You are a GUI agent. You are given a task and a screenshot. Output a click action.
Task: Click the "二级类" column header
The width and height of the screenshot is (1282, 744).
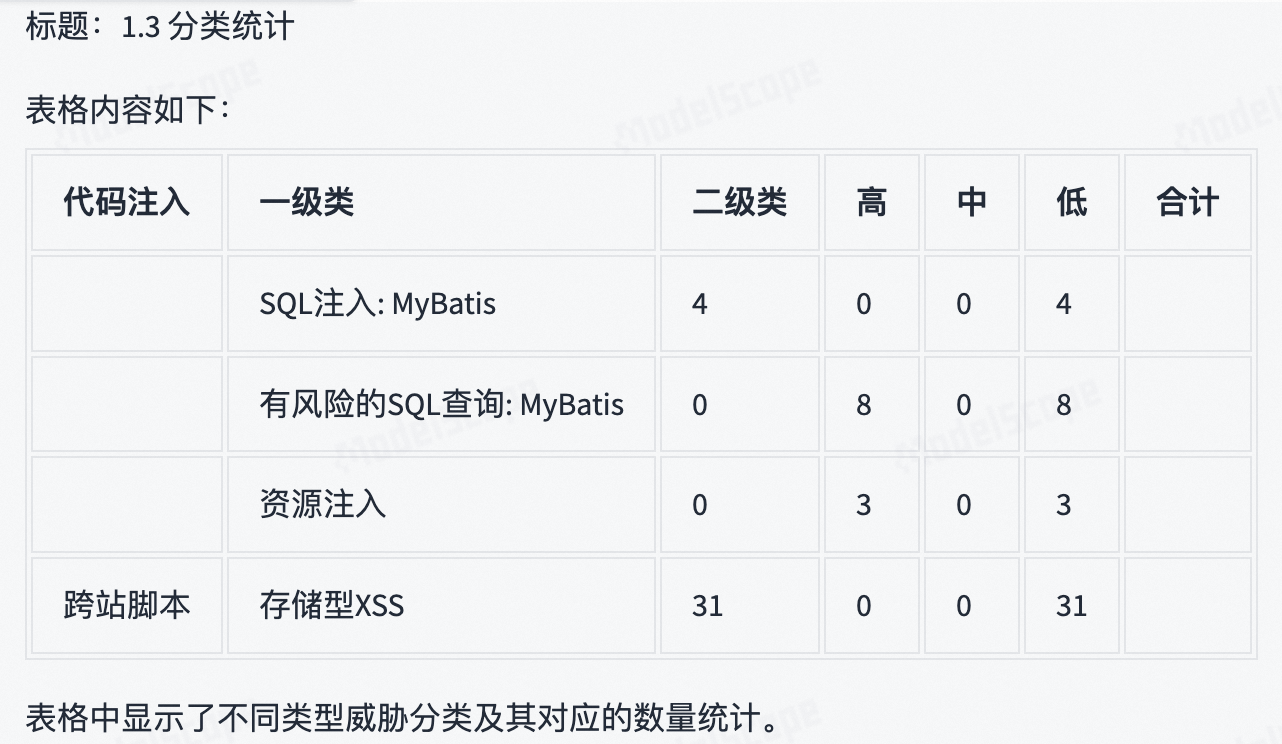pos(739,203)
